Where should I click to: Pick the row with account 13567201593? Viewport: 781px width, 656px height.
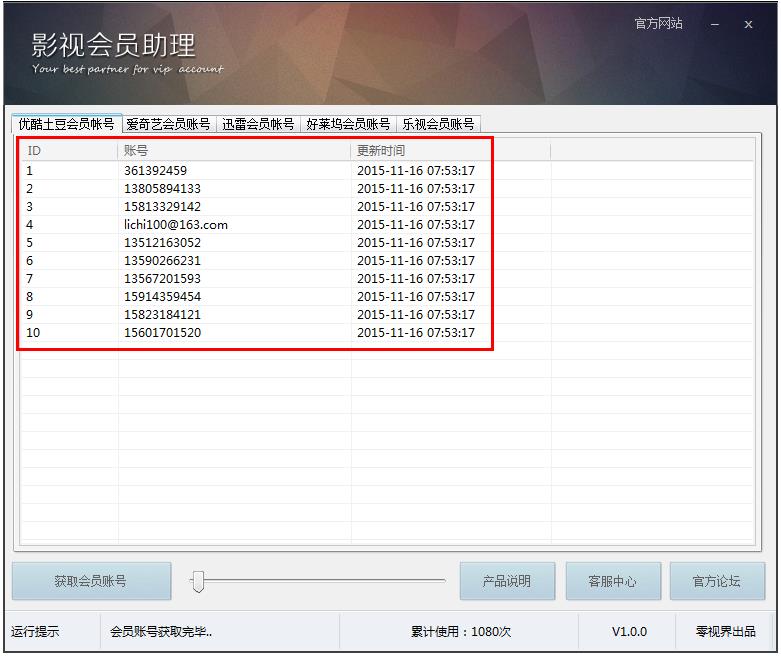pos(162,279)
